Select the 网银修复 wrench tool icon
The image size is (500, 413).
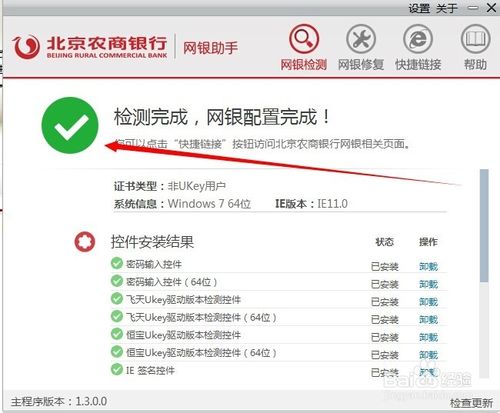(361, 39)
